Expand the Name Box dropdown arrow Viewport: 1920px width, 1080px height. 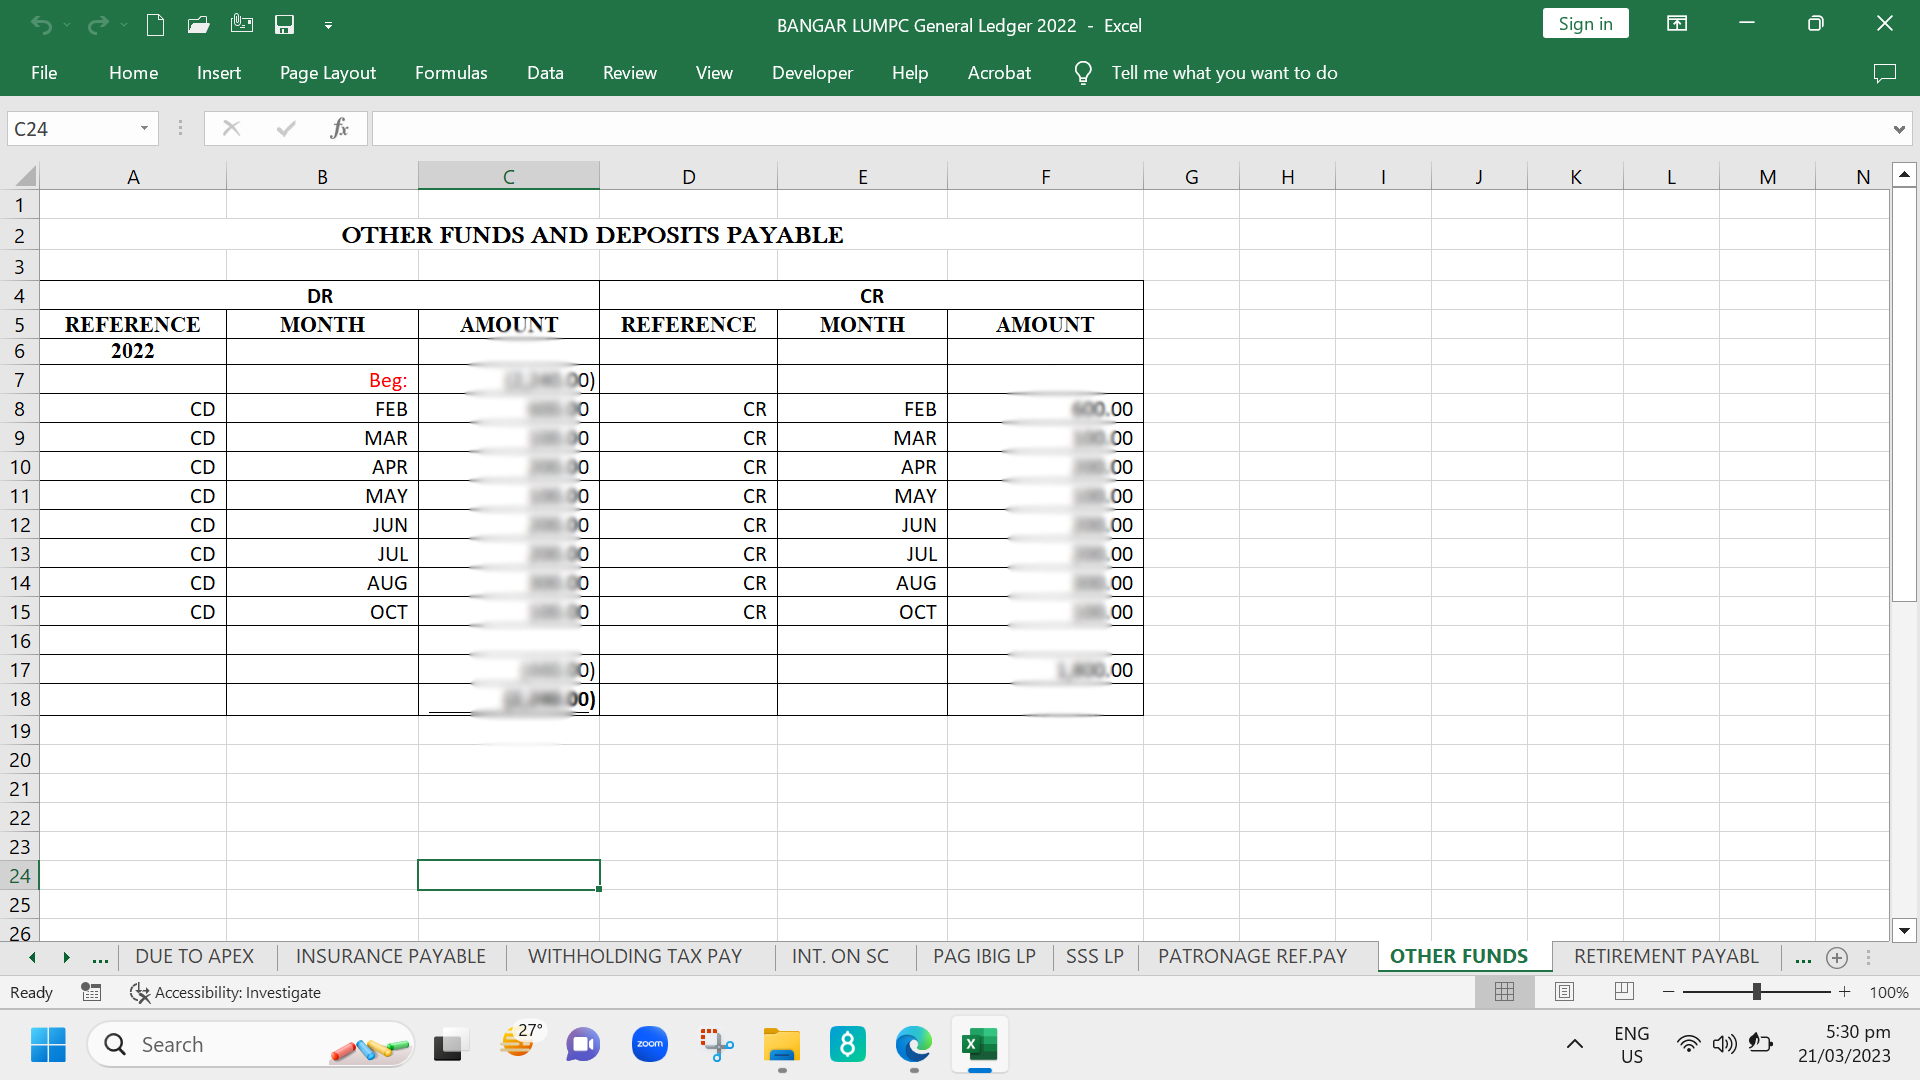coord(144,128)
